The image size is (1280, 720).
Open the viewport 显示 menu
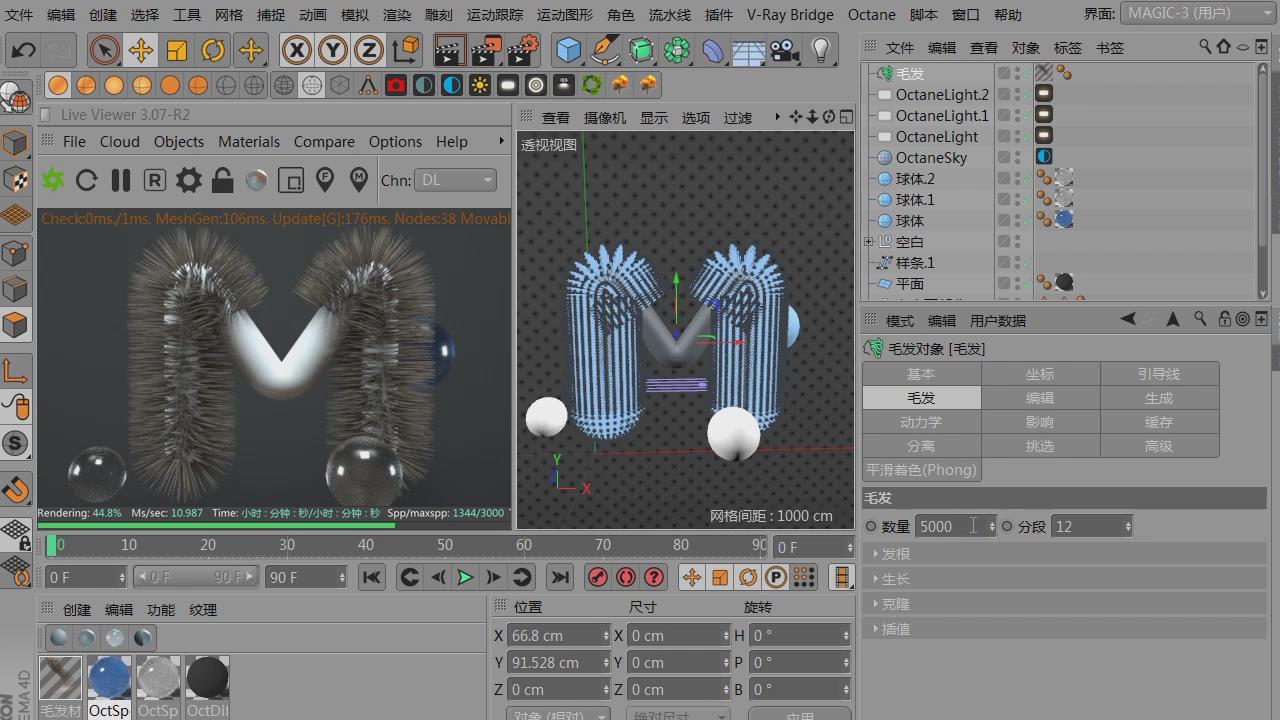(x=654, y=118)
